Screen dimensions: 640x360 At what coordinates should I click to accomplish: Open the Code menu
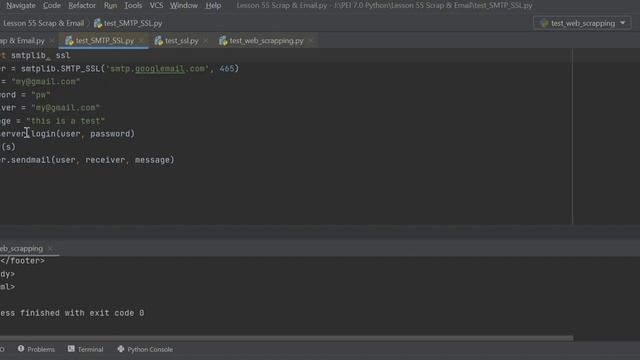(x=52, y=5)
